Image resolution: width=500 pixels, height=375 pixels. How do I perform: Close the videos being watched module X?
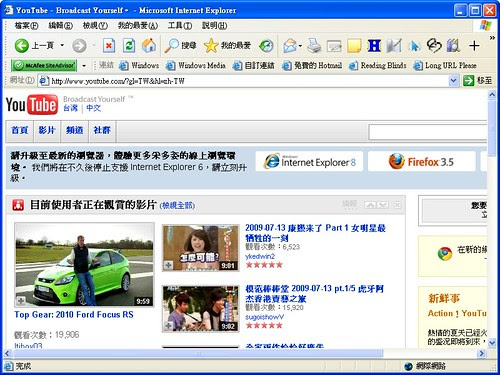pyautogui.click(x=397, y=205)
